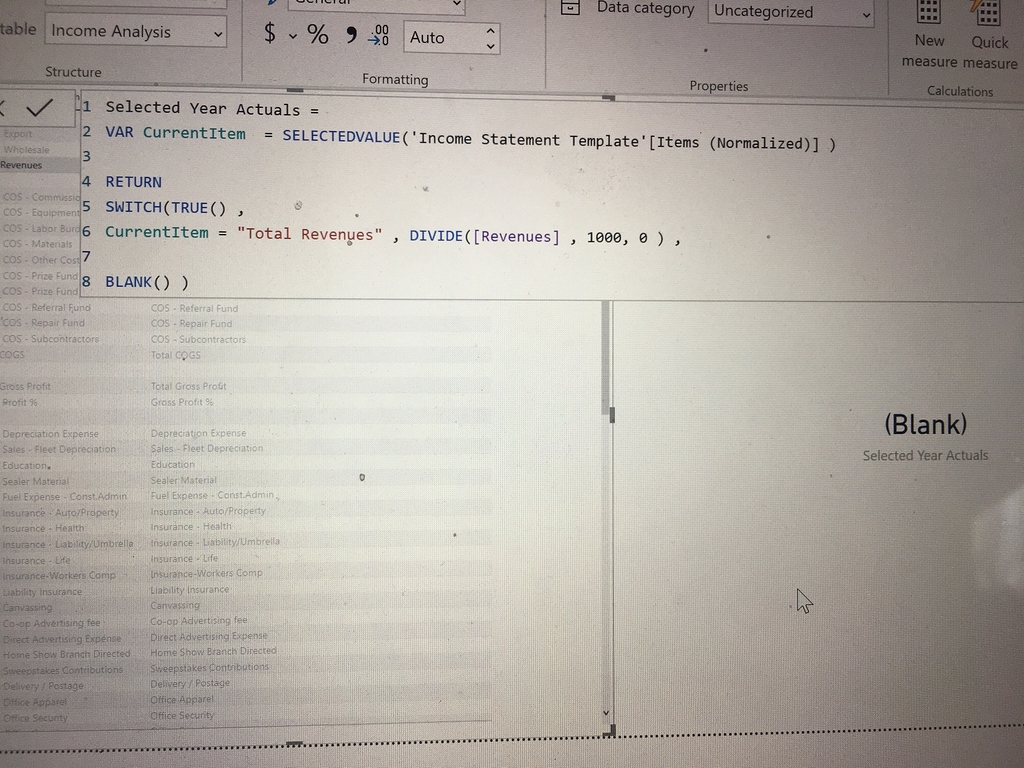Viewport: 1024px width, 768px height.
Task: Commit the formula with the checkmark icon
Action: tap(40, 108)
